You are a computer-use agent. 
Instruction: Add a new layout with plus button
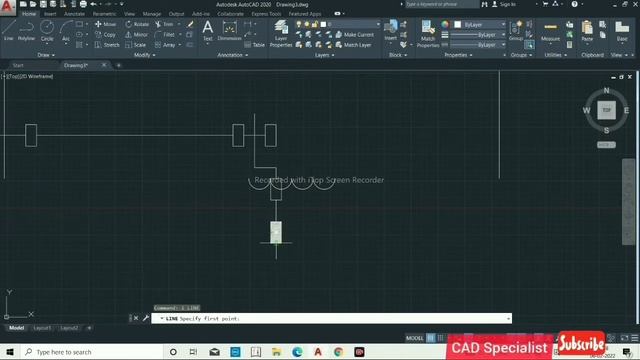[x=89, y=328]
